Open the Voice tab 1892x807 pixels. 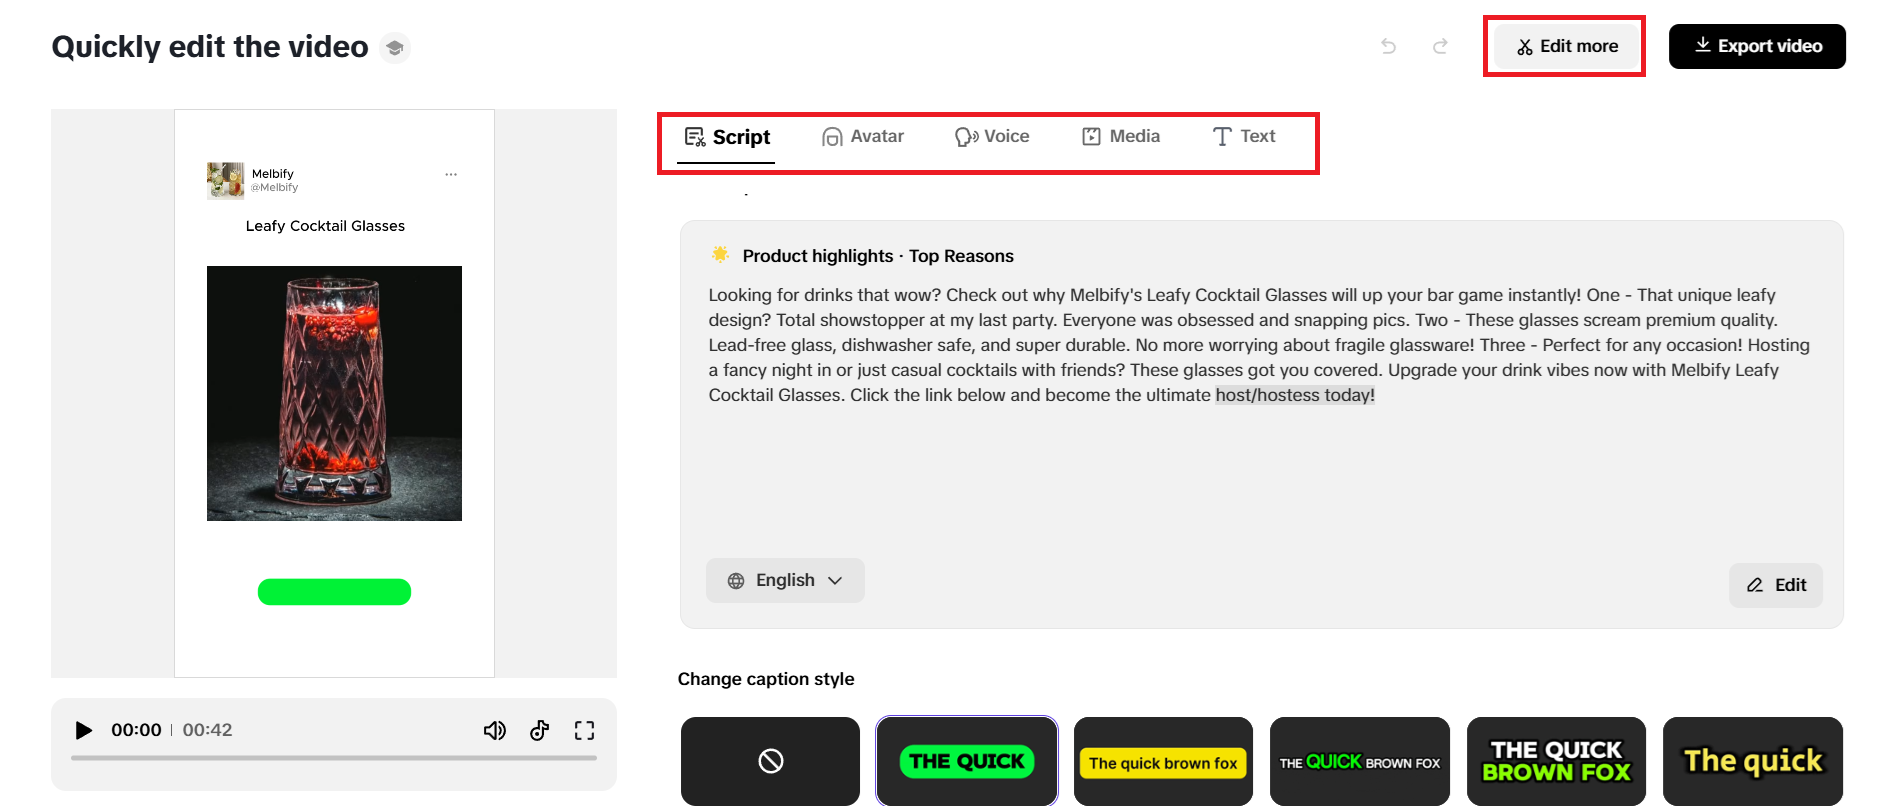click(x=992, y=137)
